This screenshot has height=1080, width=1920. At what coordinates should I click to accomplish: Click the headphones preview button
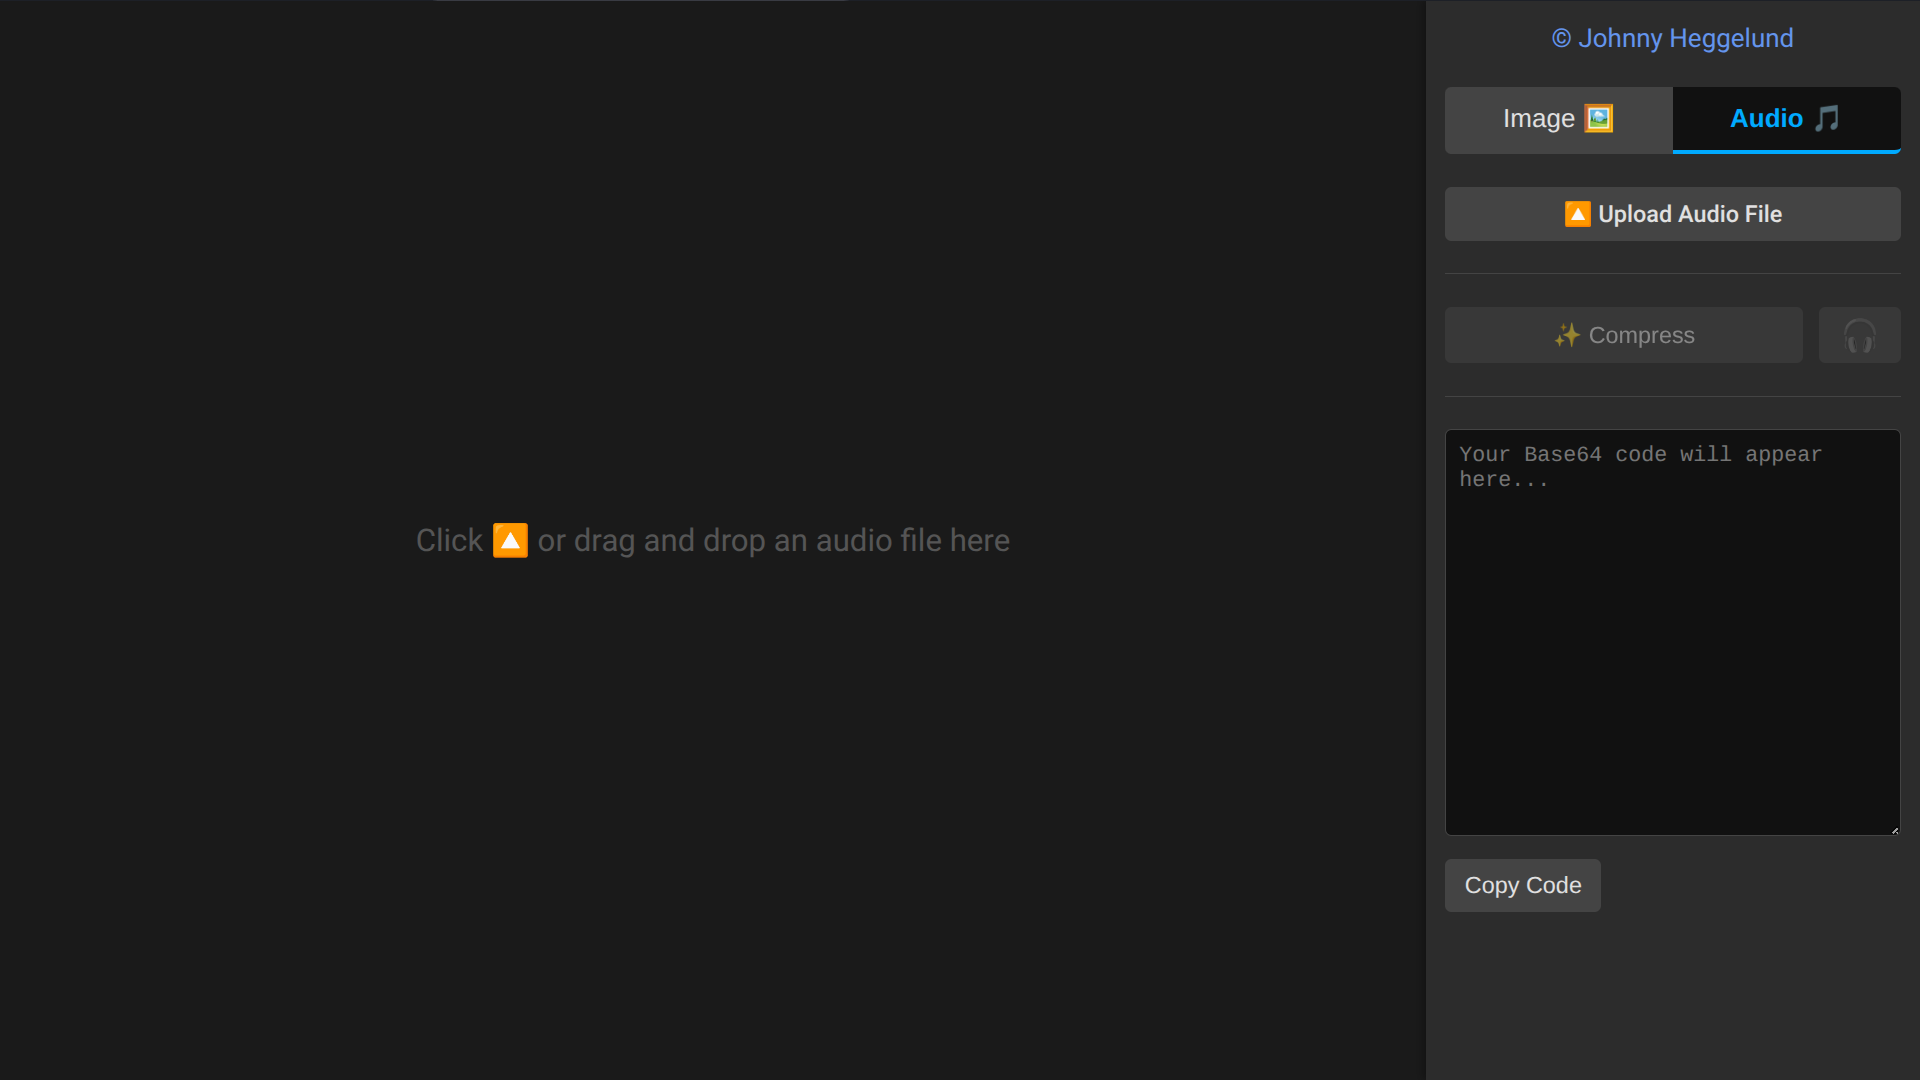coord(1859,335)
